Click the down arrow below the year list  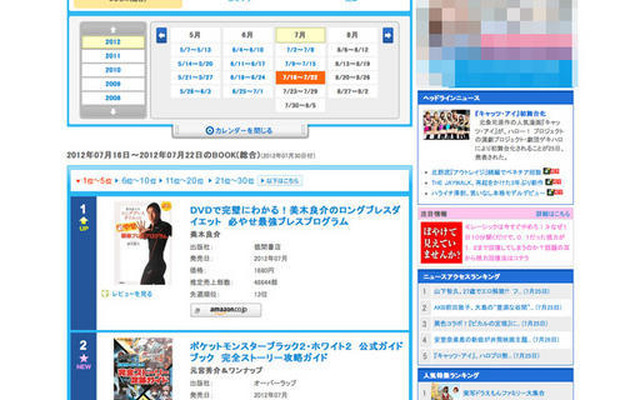113,111
